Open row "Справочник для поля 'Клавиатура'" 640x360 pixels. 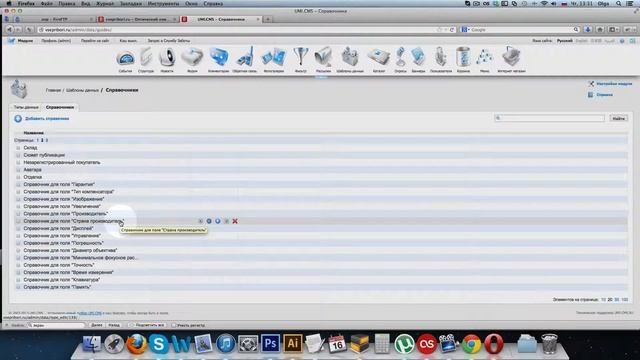[x=62, y=280]
